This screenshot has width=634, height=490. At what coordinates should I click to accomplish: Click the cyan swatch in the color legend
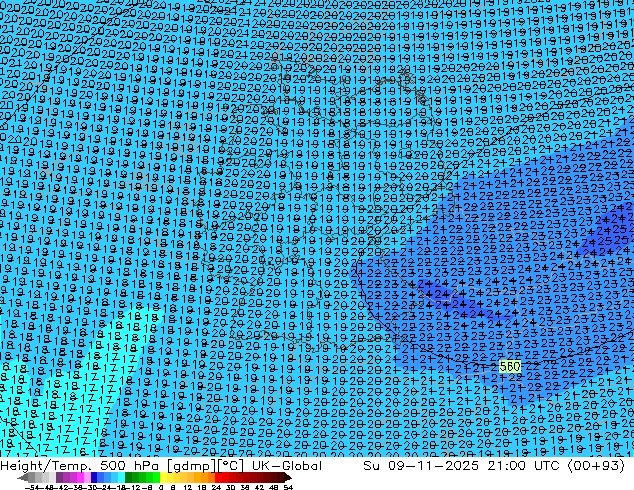pos(121,478)
